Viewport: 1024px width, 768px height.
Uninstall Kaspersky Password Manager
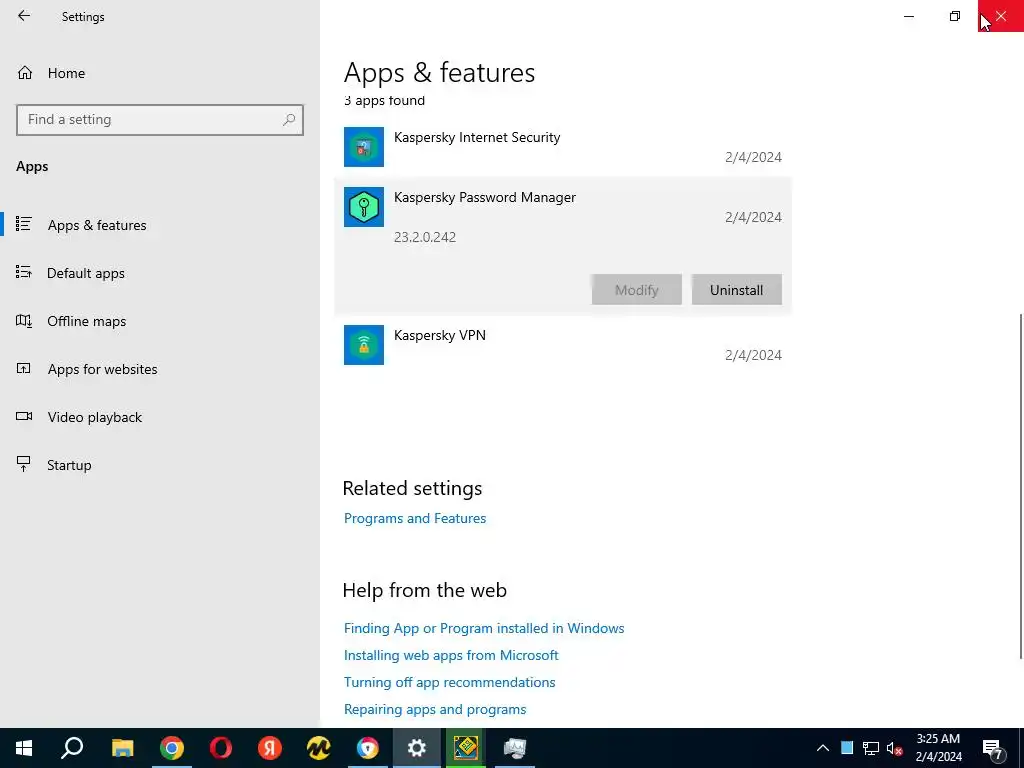(737, 290)
